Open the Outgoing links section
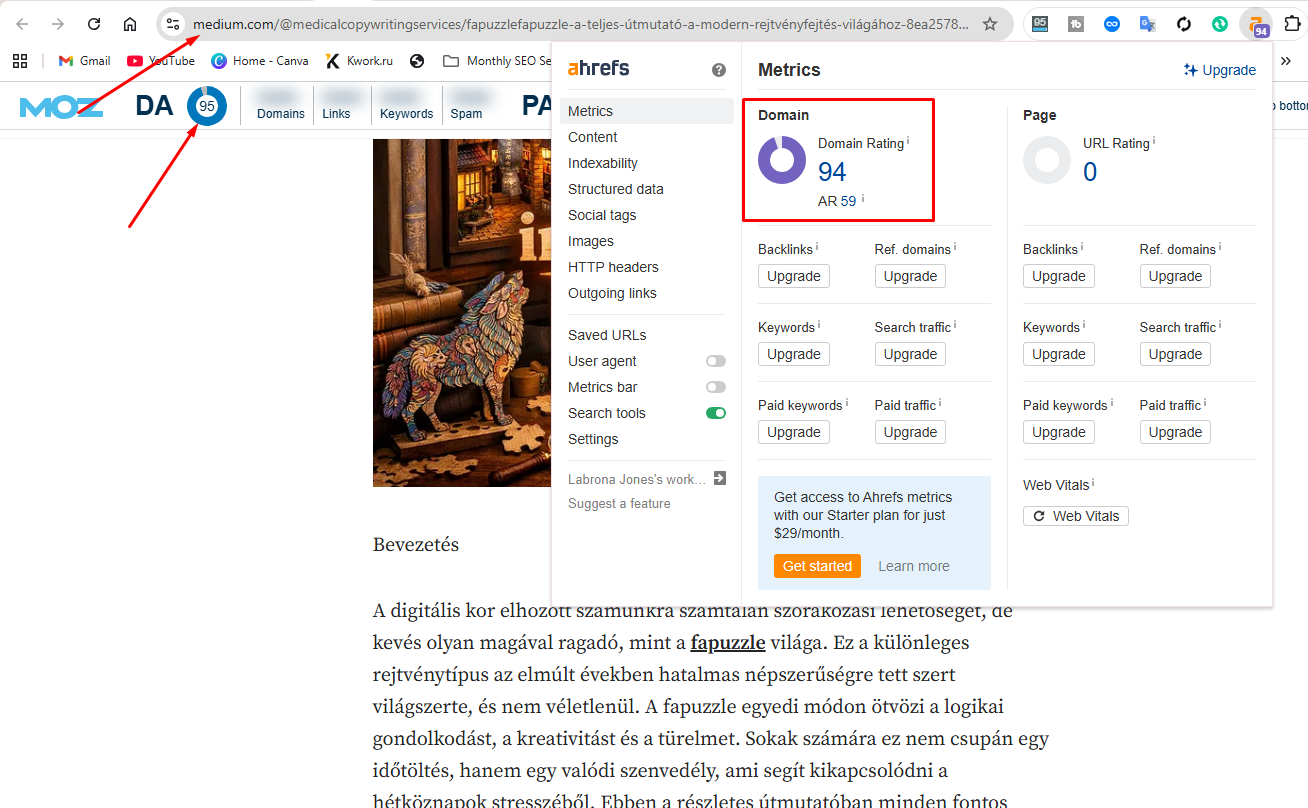The width and height of the screenshot is (1308, 808). tap(612, 293)
